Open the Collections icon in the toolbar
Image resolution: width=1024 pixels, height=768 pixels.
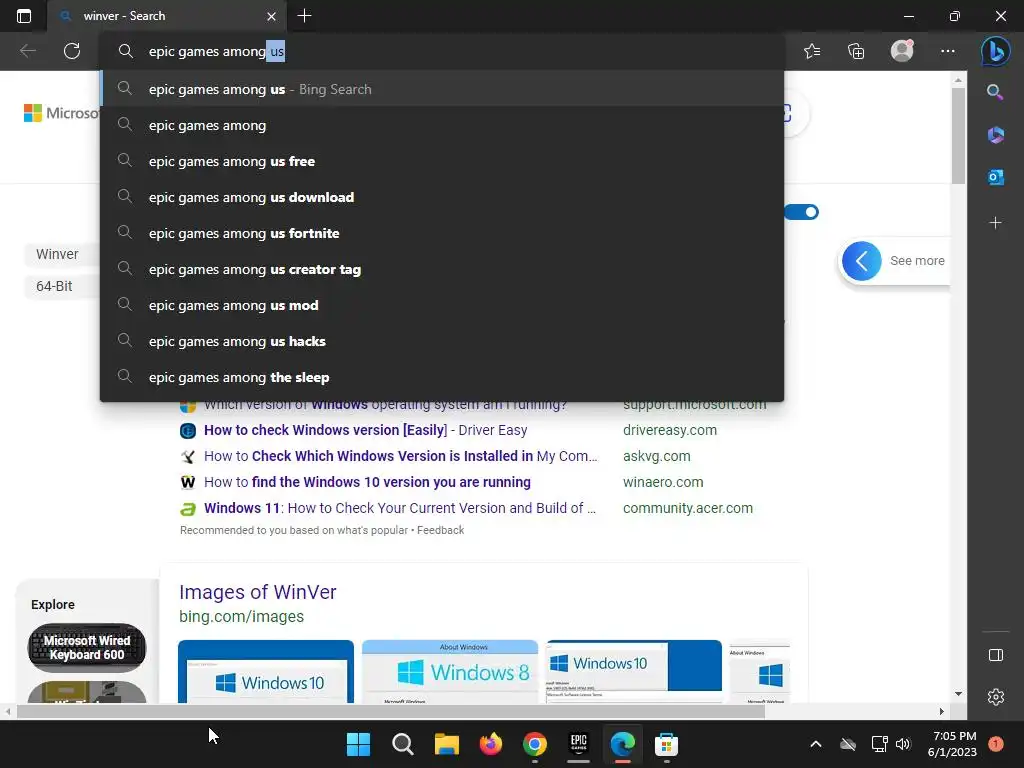click(856, 51)
